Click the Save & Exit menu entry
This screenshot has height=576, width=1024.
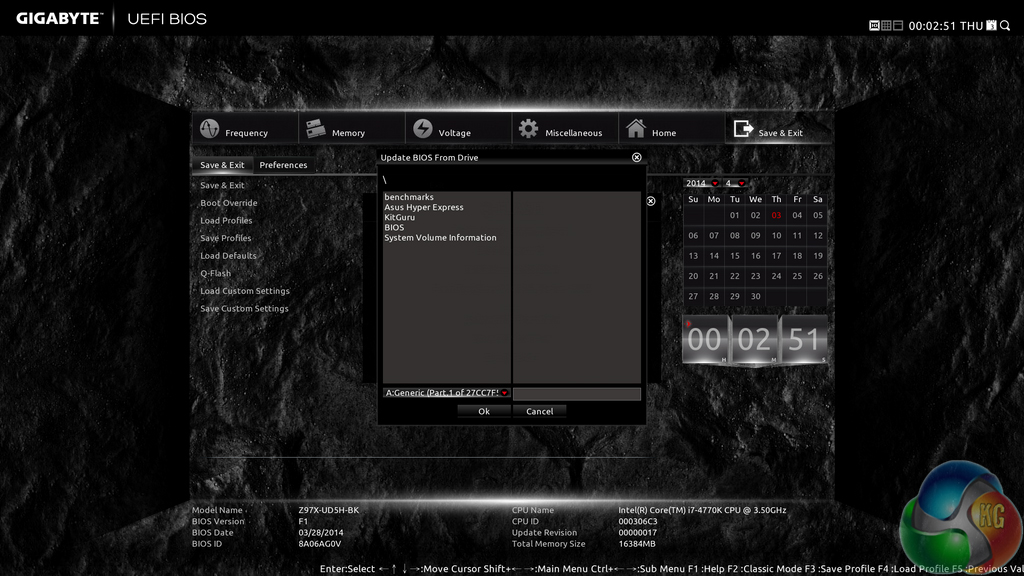pos(222,185)
